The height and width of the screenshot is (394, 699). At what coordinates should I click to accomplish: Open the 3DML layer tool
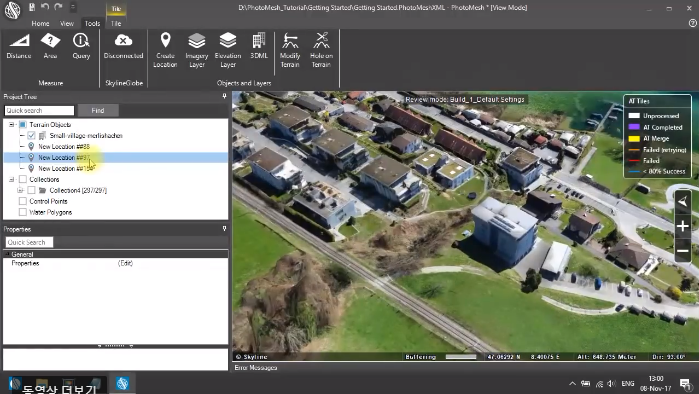(x=259, y=46)
